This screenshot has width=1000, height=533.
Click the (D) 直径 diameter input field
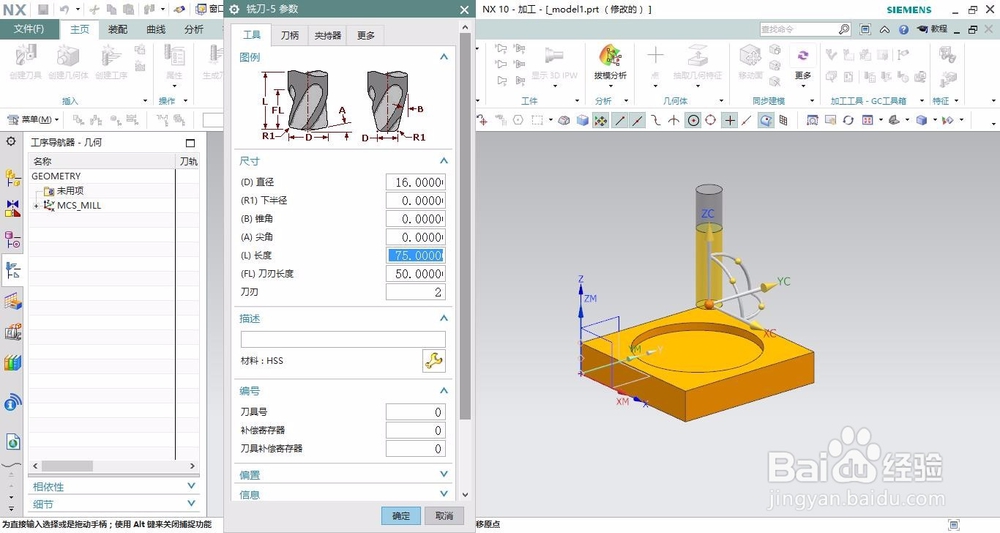coord(416,182)
